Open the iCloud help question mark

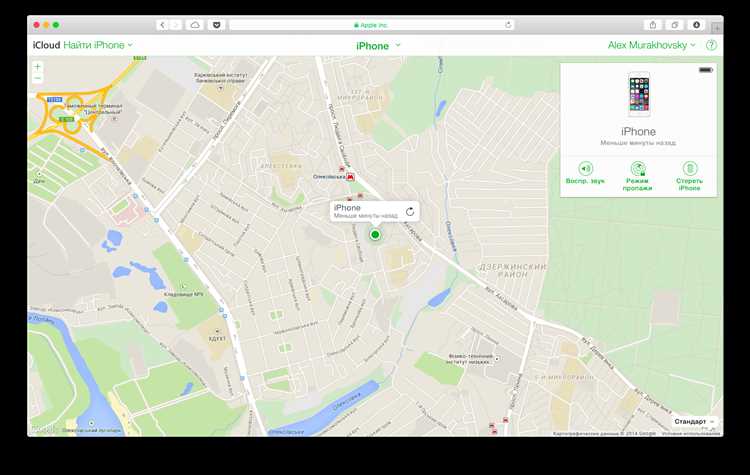click(711, 45)
